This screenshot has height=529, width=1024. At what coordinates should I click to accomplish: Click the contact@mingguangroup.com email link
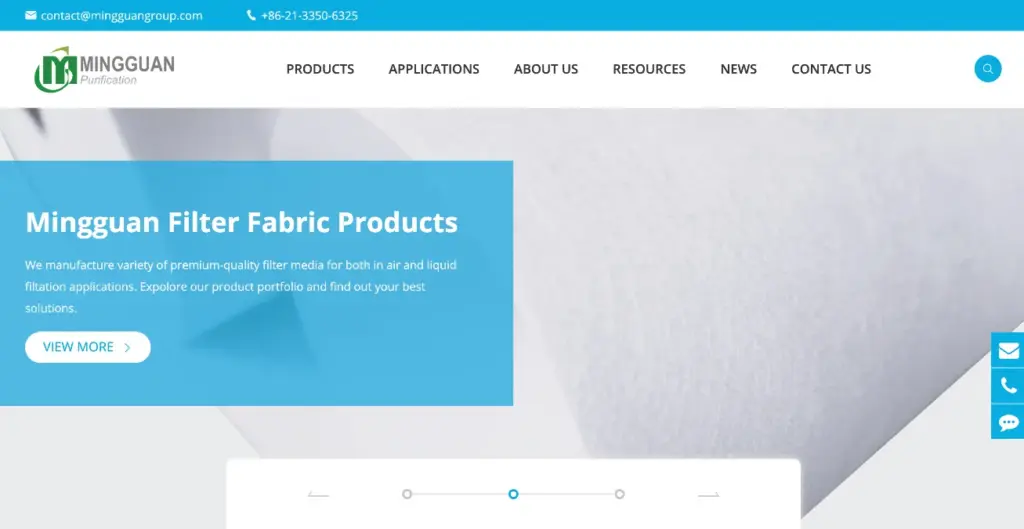(x=121, y=16)
